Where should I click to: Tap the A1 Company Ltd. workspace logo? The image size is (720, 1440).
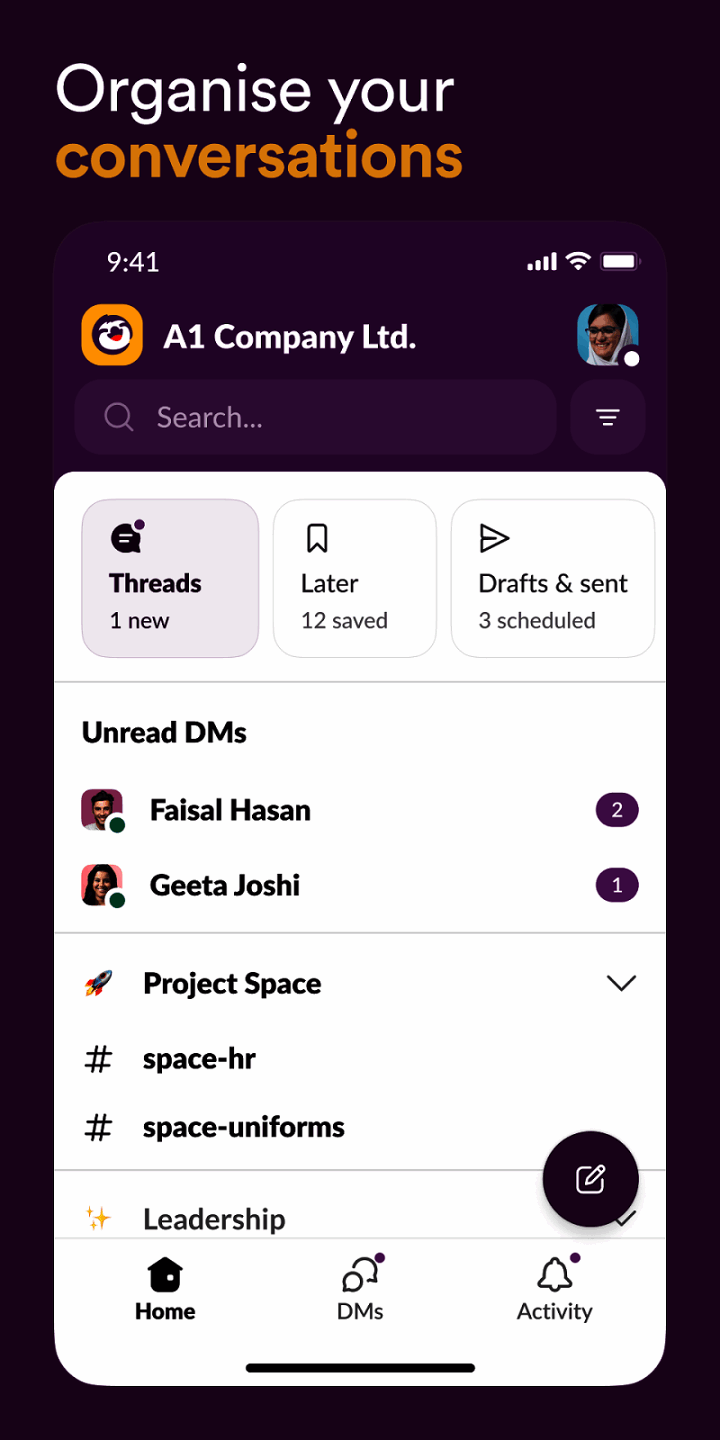pos(112,336)
